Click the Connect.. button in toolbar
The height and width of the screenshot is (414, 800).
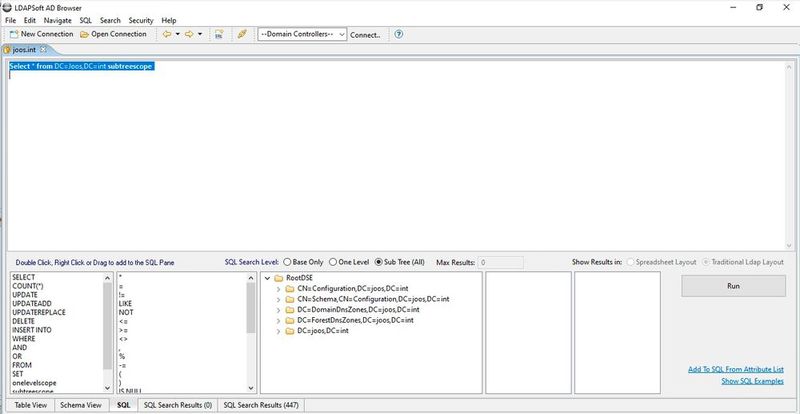(x=365, y=35)
